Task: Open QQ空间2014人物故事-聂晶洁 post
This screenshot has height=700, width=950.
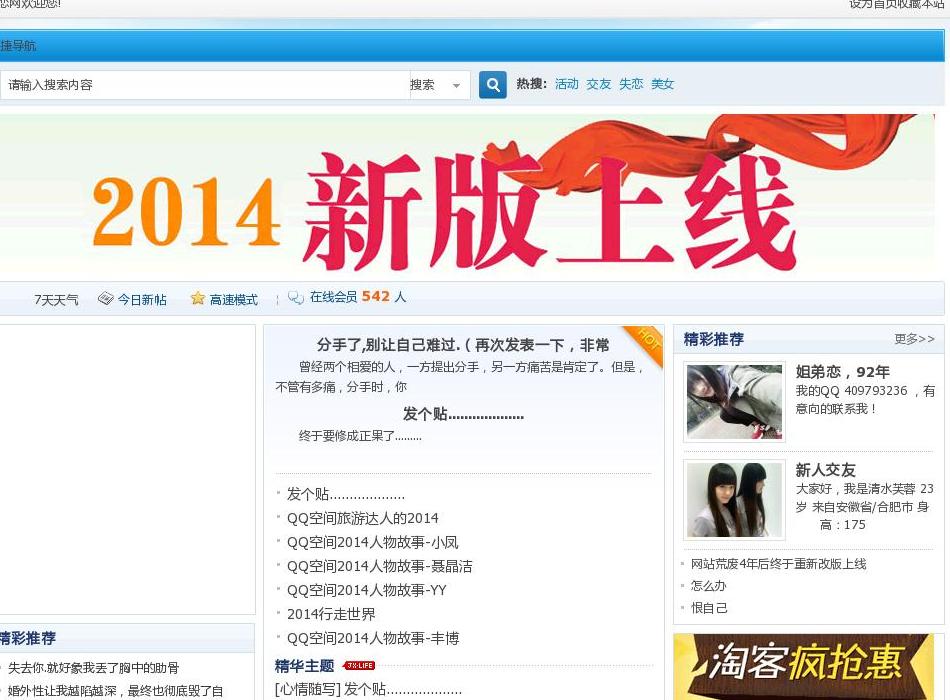Action: click(x=379, y=566)
